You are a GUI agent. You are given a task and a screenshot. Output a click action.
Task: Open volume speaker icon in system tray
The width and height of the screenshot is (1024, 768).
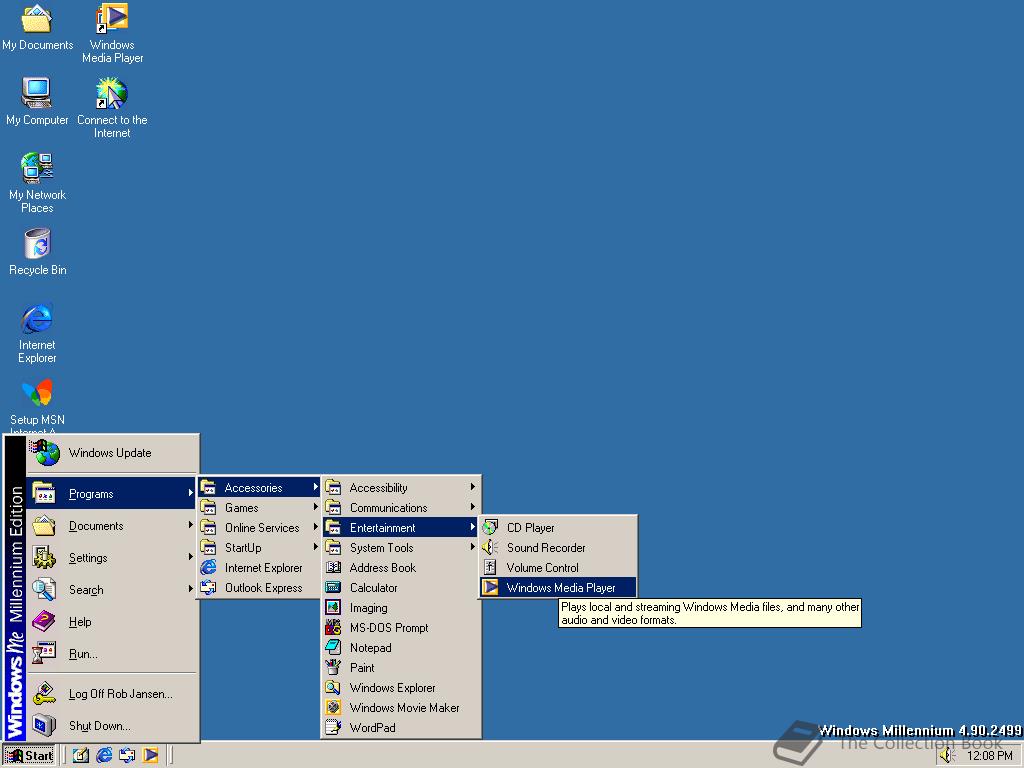[x=948, y=756]
